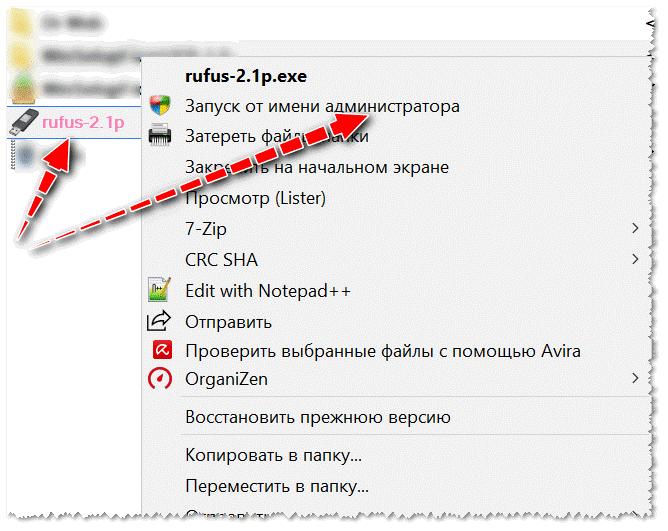Select the rufus-2.1p file name
668x531 pixels.
83,122
